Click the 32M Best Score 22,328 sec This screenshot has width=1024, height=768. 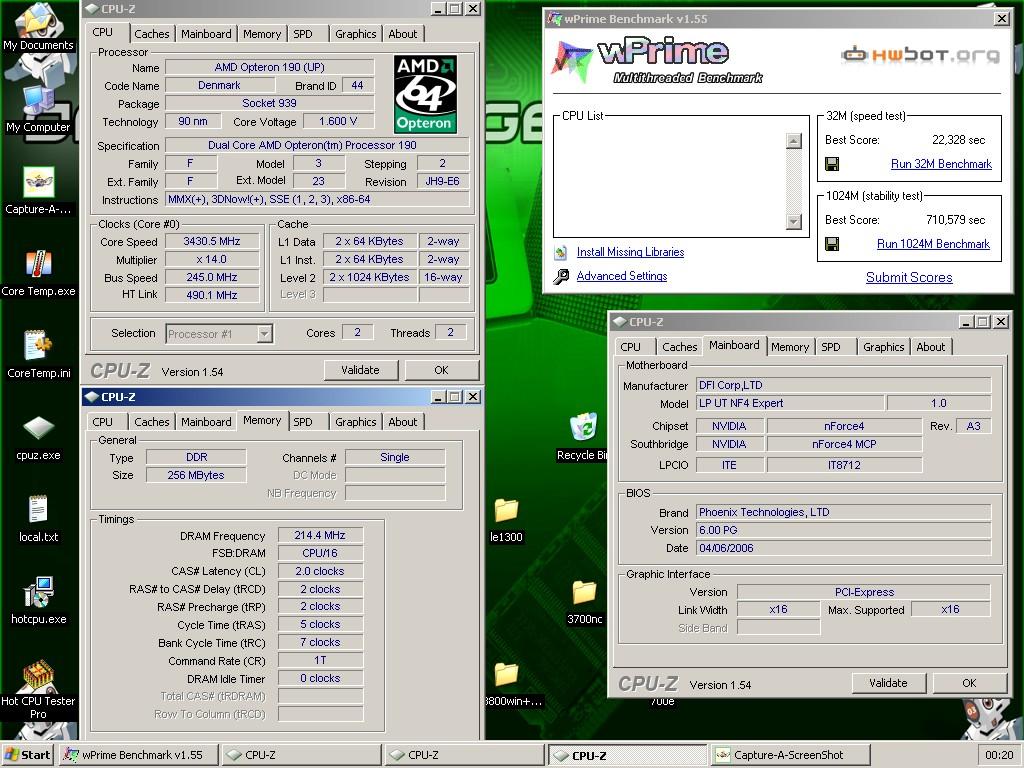click(x=958, y=140)
